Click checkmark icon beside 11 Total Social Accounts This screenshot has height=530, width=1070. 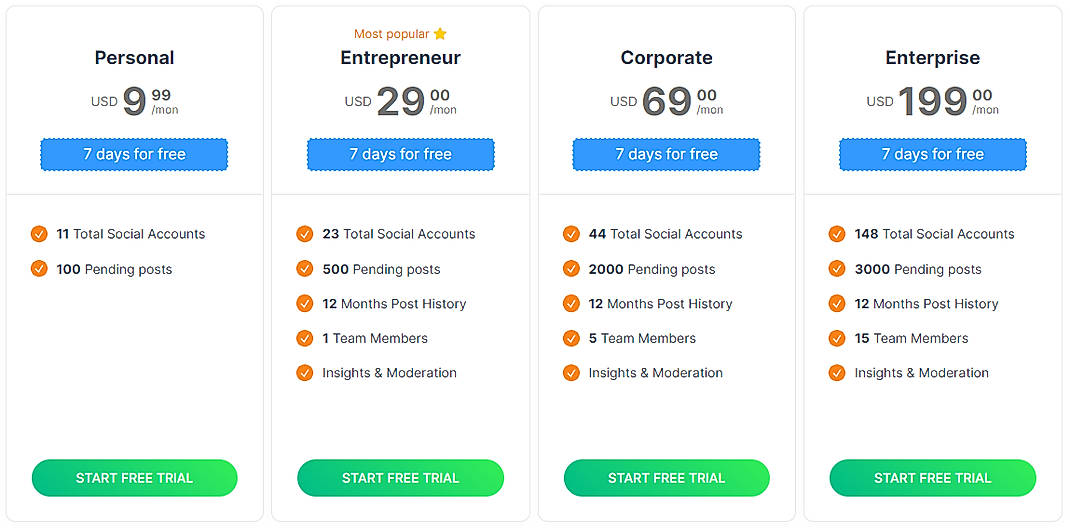[x=39, y=234]
